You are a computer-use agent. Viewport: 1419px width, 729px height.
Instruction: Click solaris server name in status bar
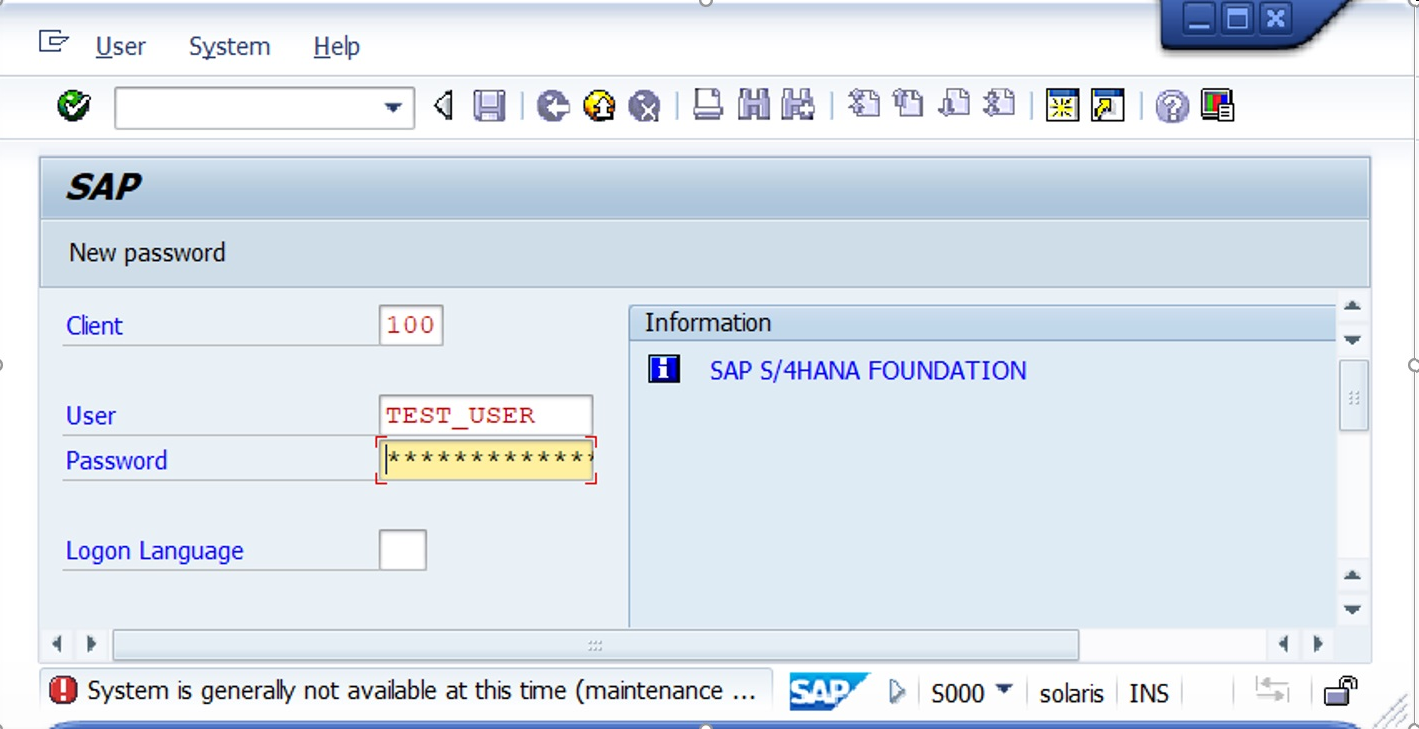coord(1071,693)
